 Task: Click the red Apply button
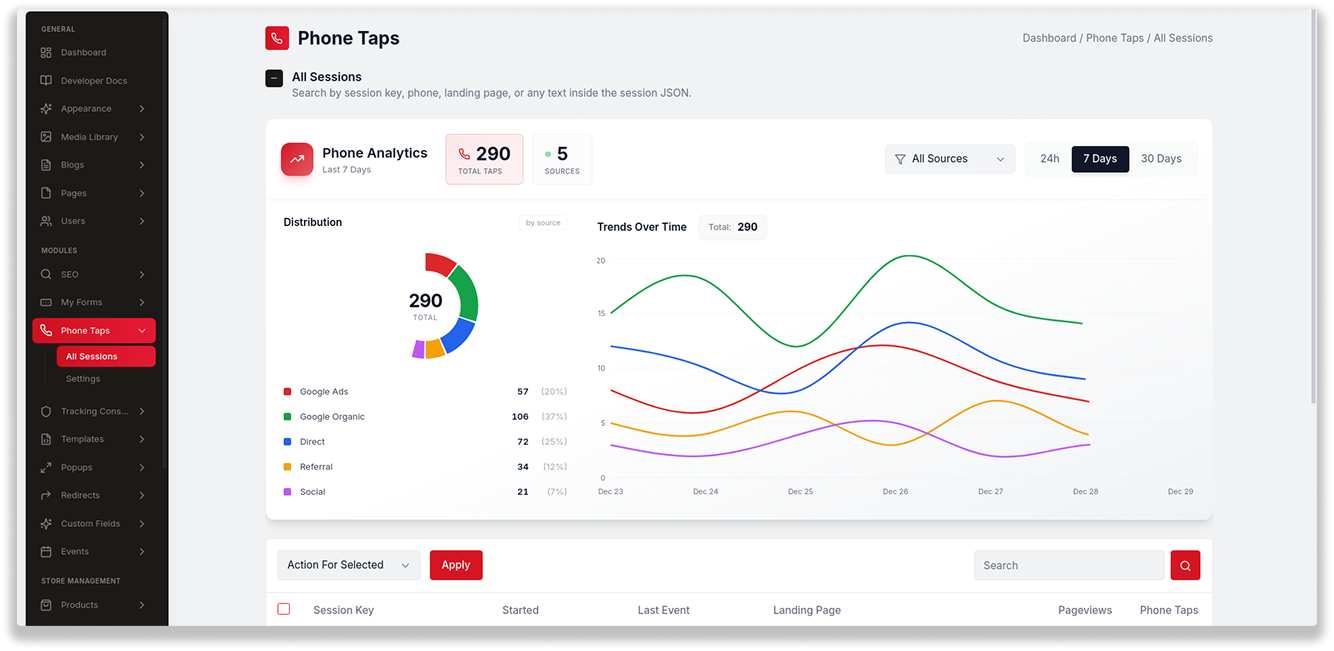(456, 565)
